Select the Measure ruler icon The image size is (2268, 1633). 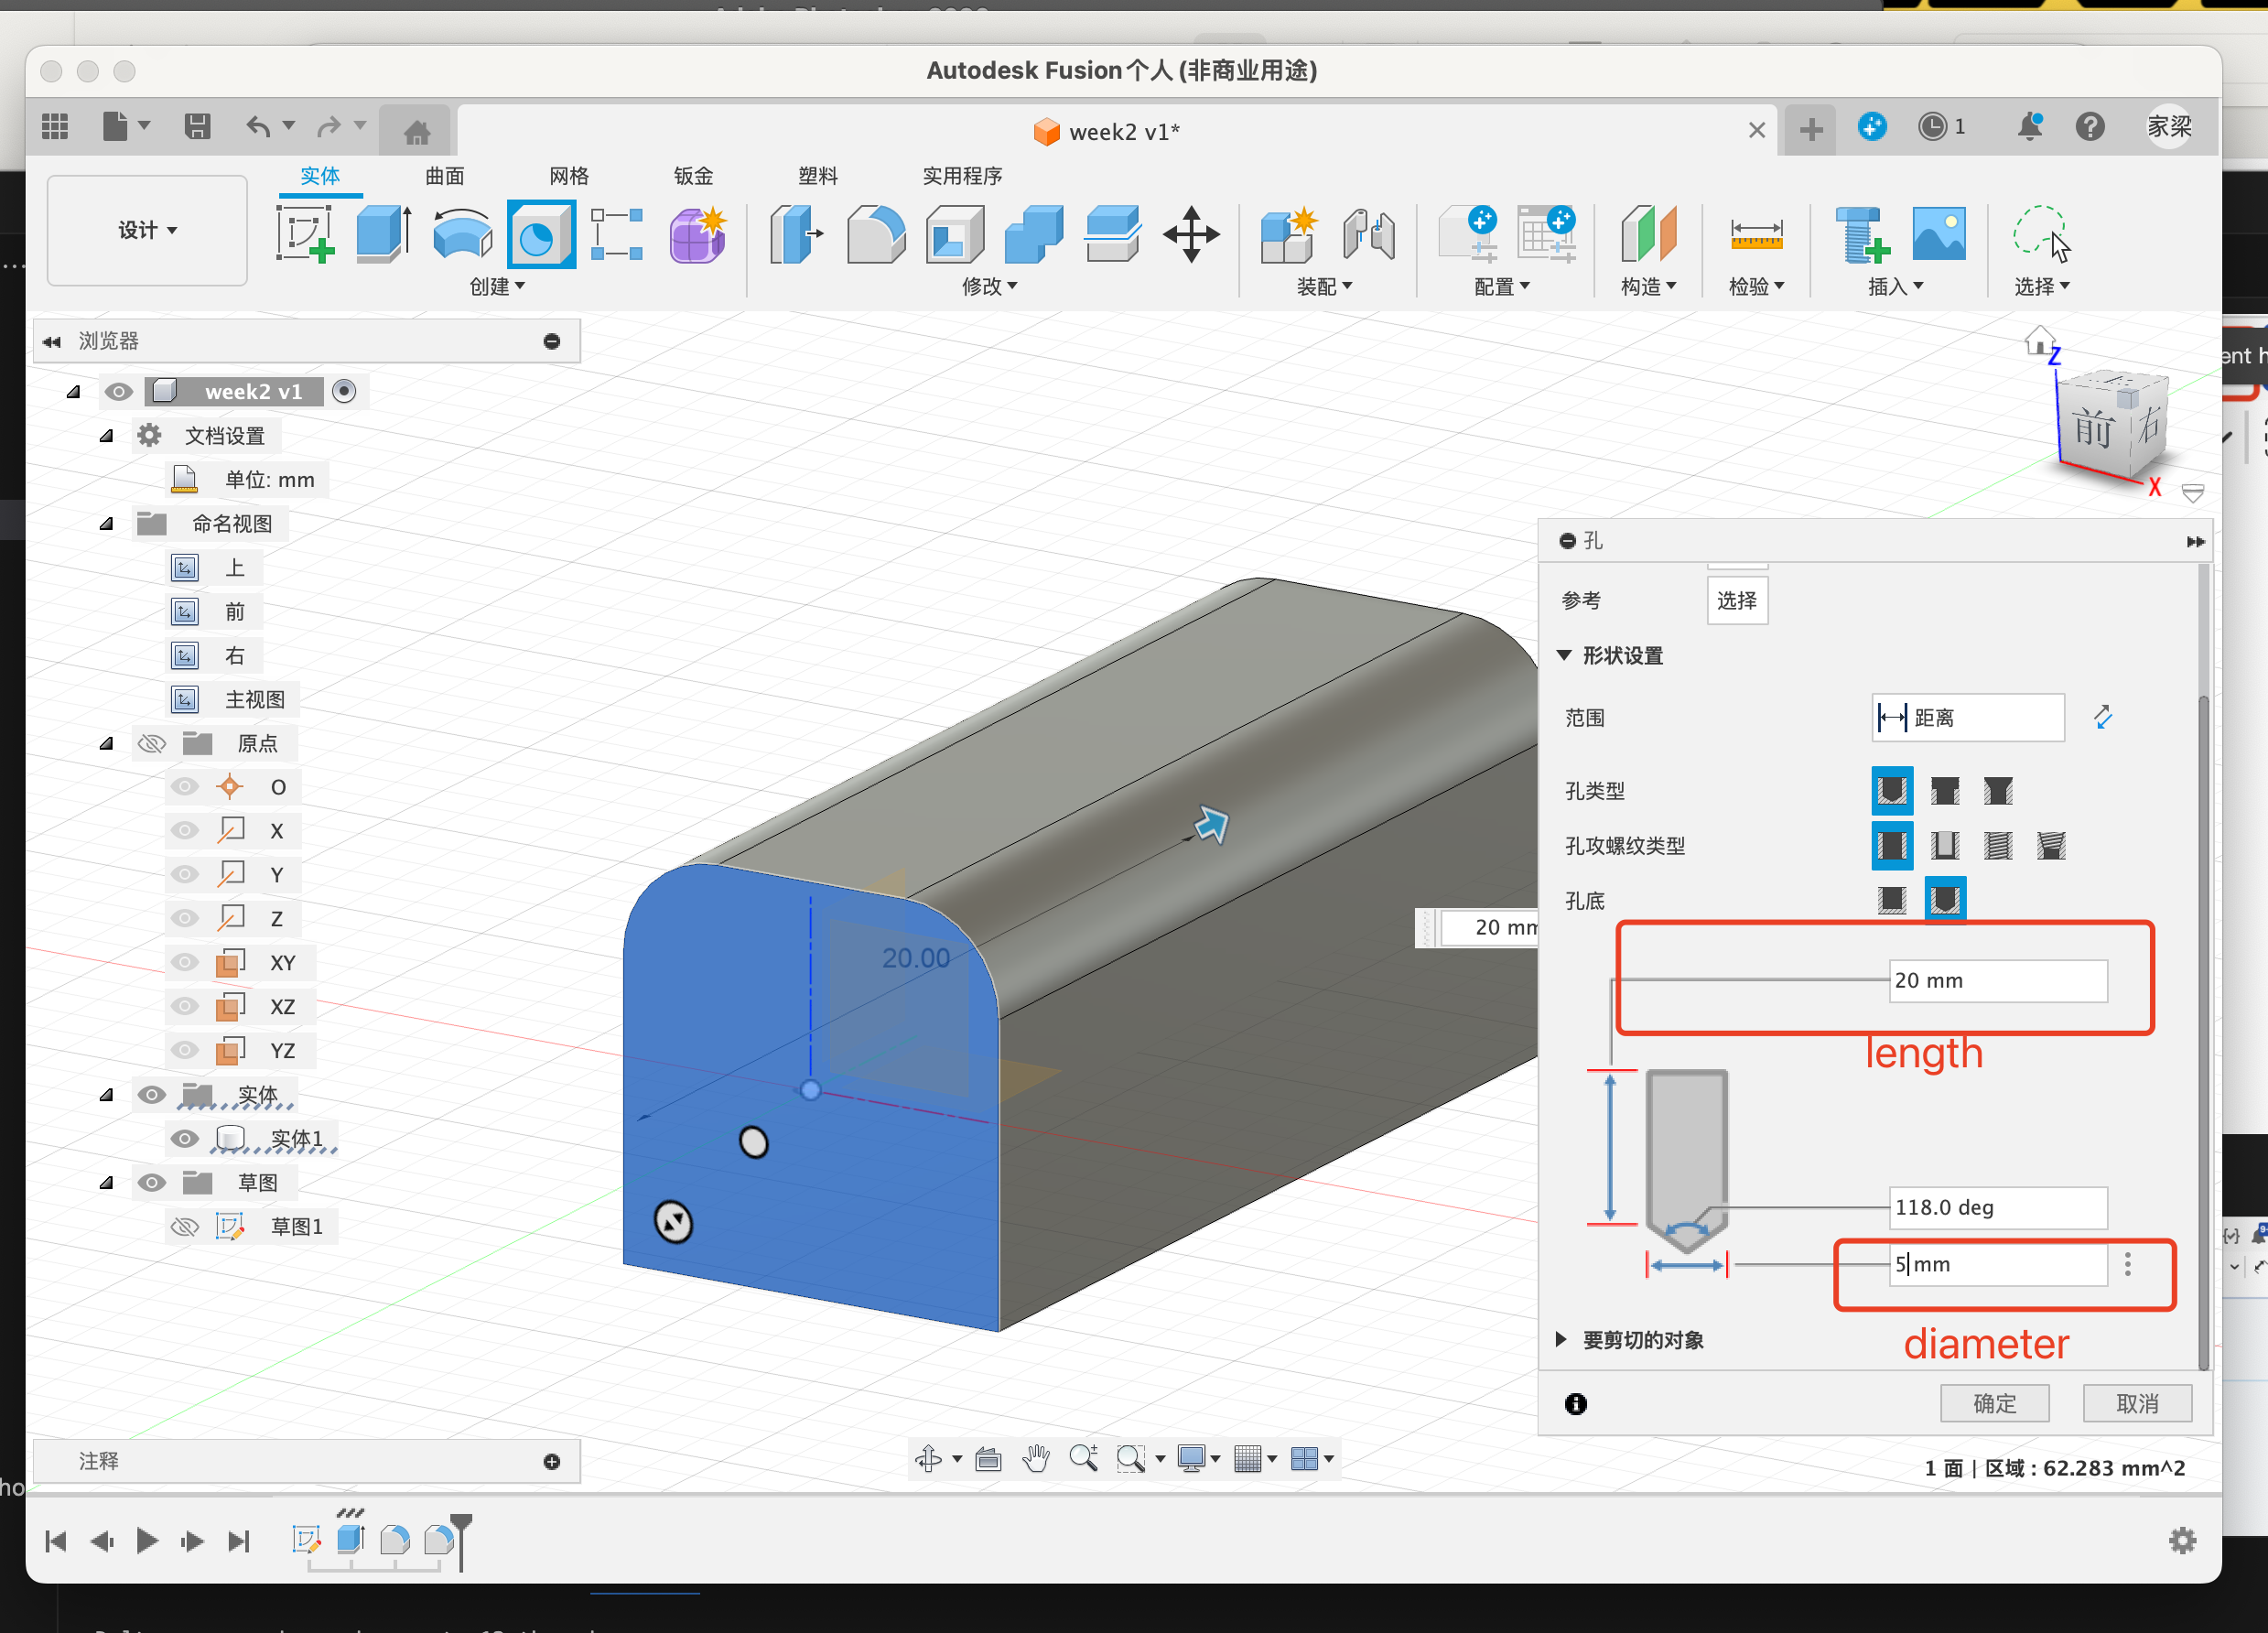point(1756,234)
